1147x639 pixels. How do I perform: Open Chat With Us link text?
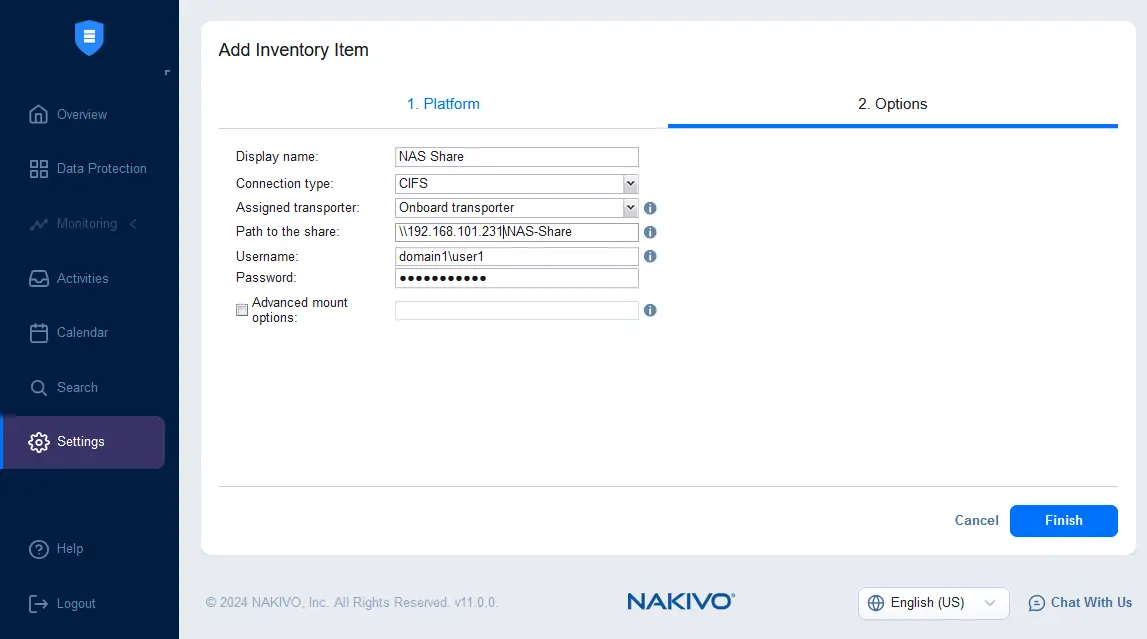[x=1091, y=602]
